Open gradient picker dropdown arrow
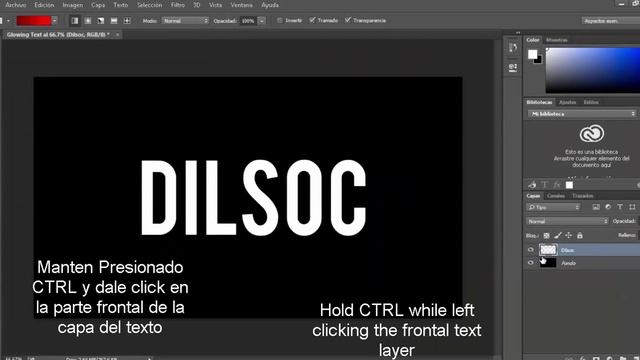The height and width of the screenshot is (360, 640). (54, 20)
